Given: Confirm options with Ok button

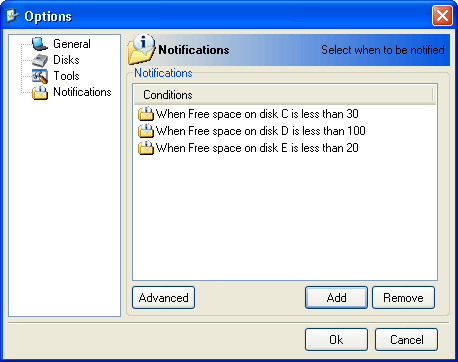Looking at the screenshot, I should coord(336,339).
